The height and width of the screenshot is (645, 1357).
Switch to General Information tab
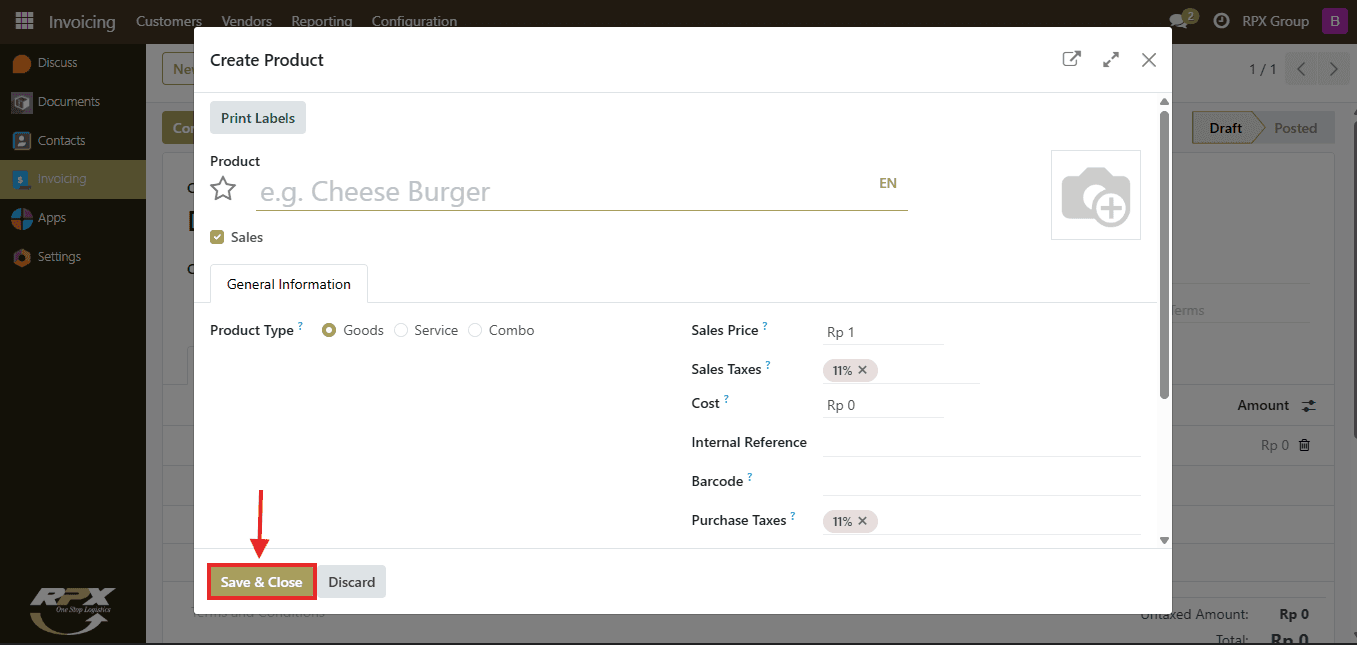[x=289, y=284]
